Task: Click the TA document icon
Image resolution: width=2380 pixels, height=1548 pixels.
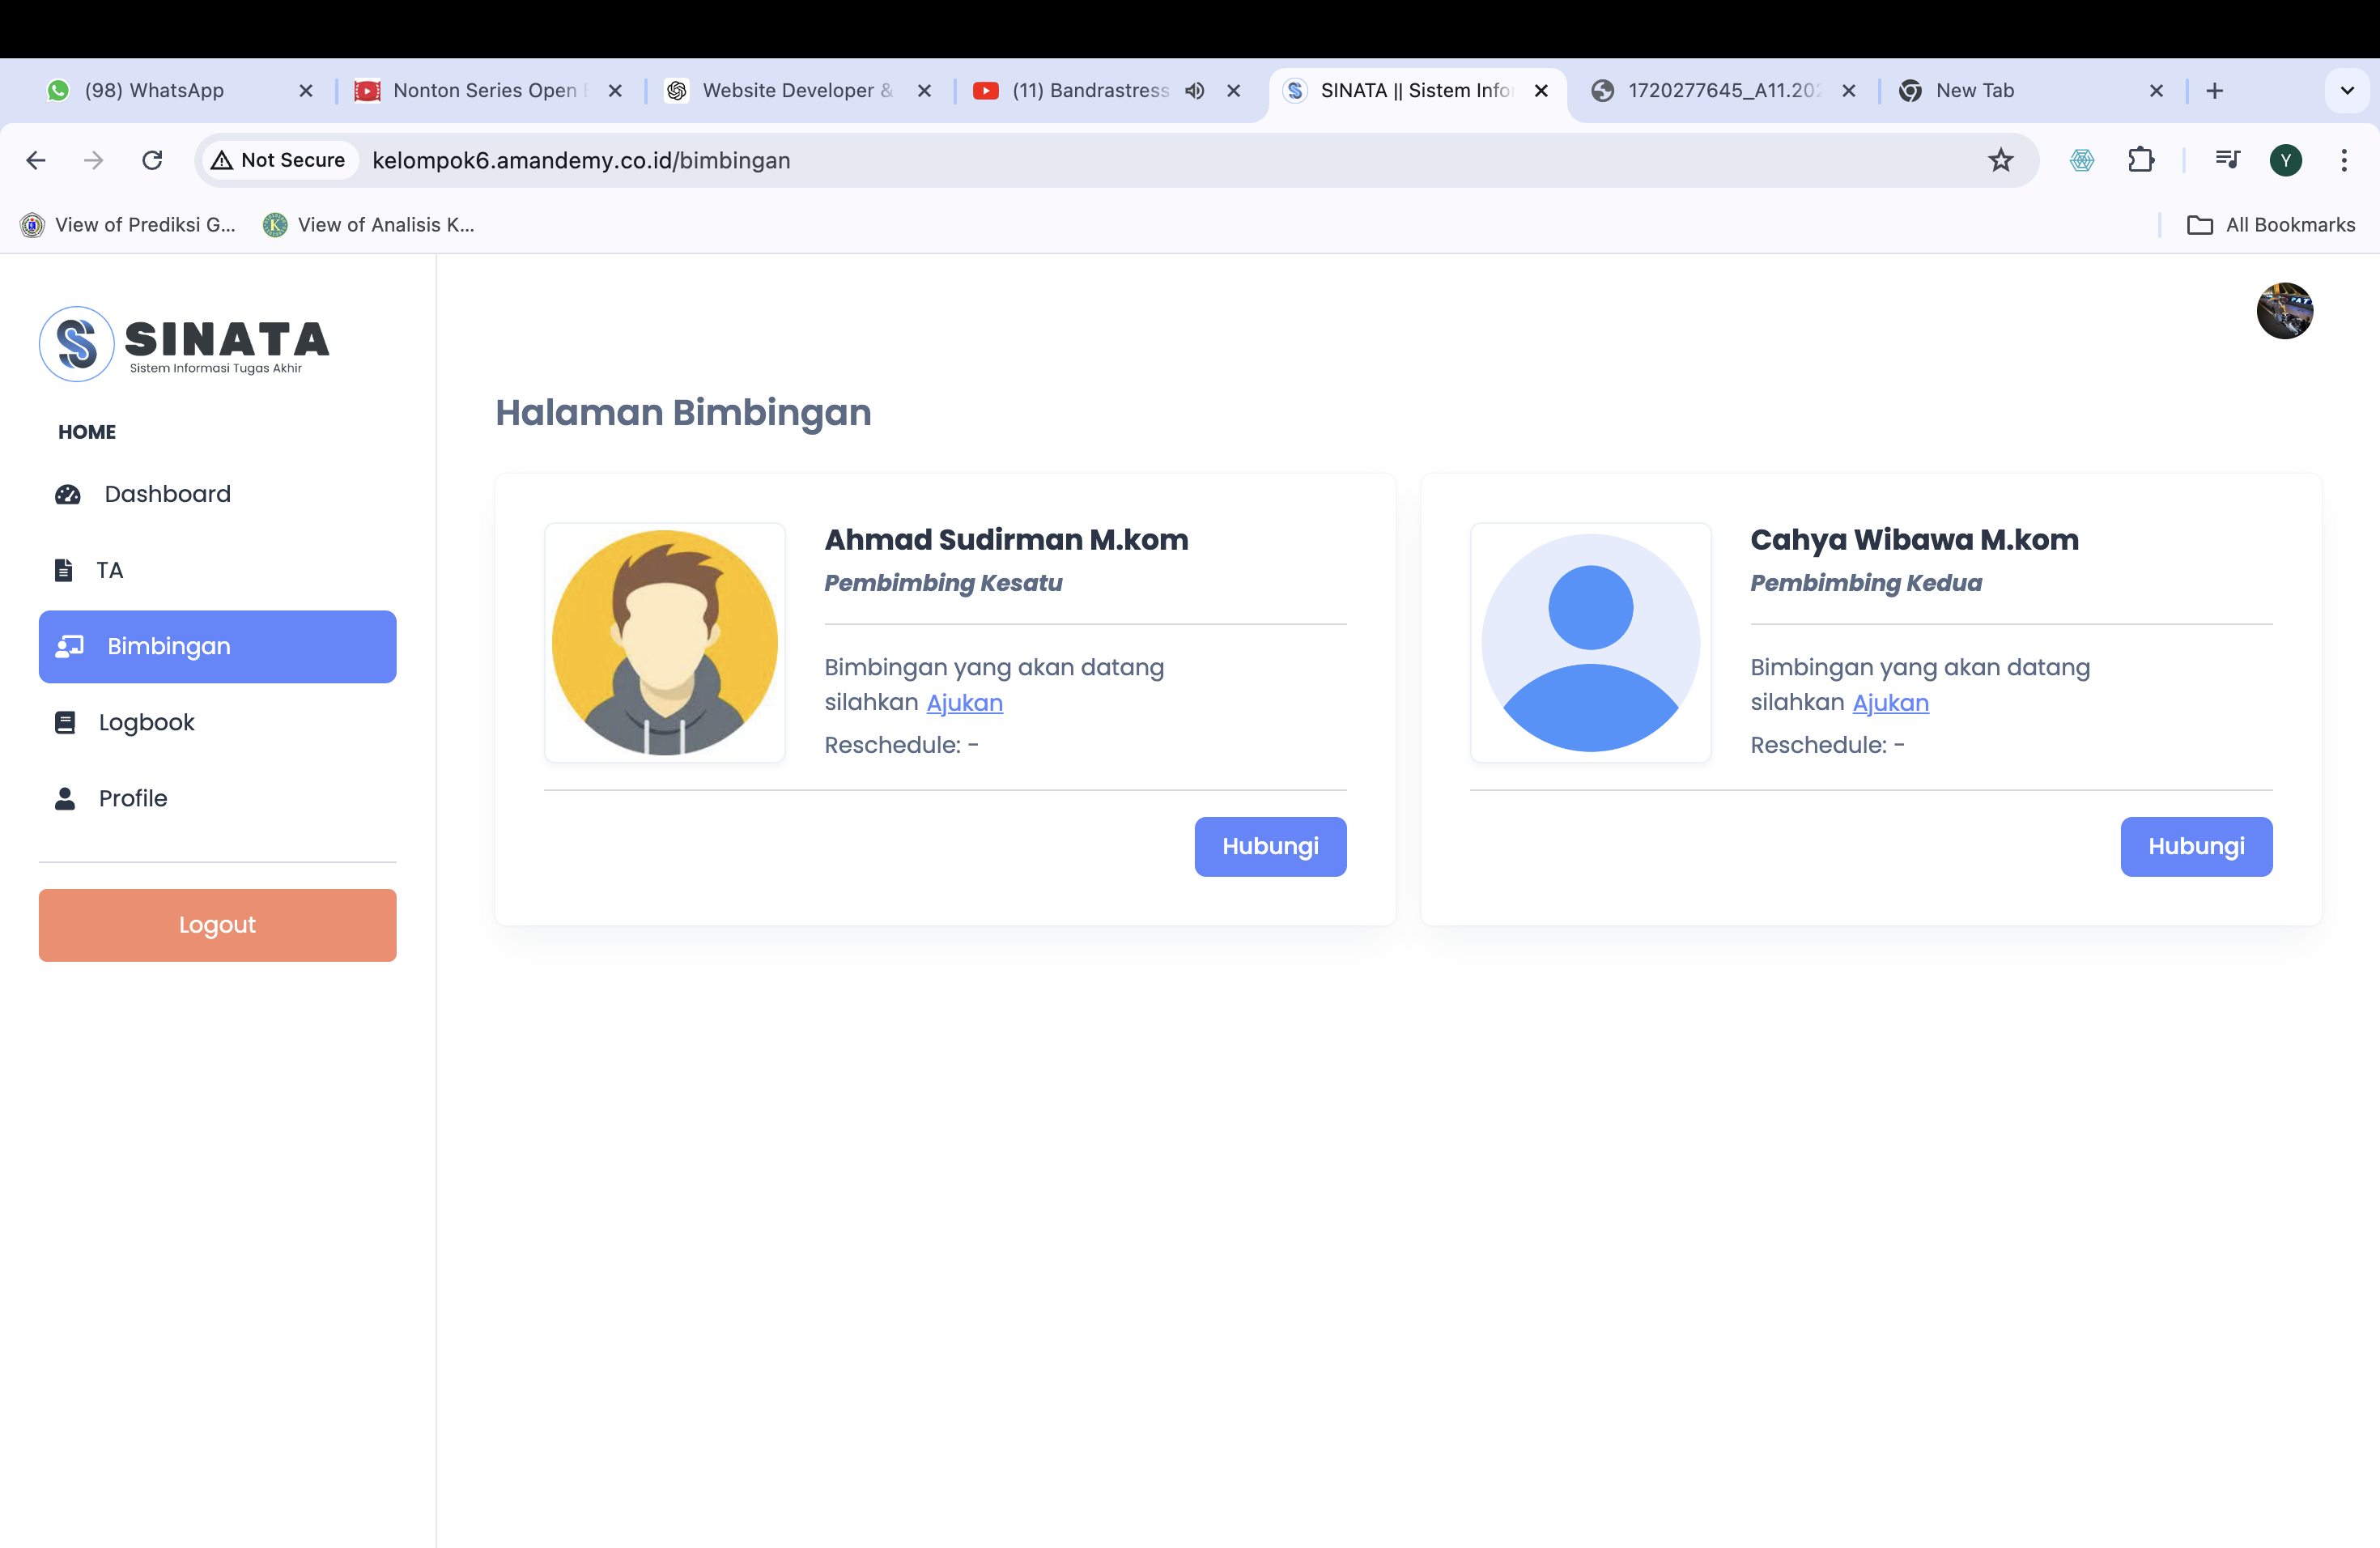Action: [63, 570]
